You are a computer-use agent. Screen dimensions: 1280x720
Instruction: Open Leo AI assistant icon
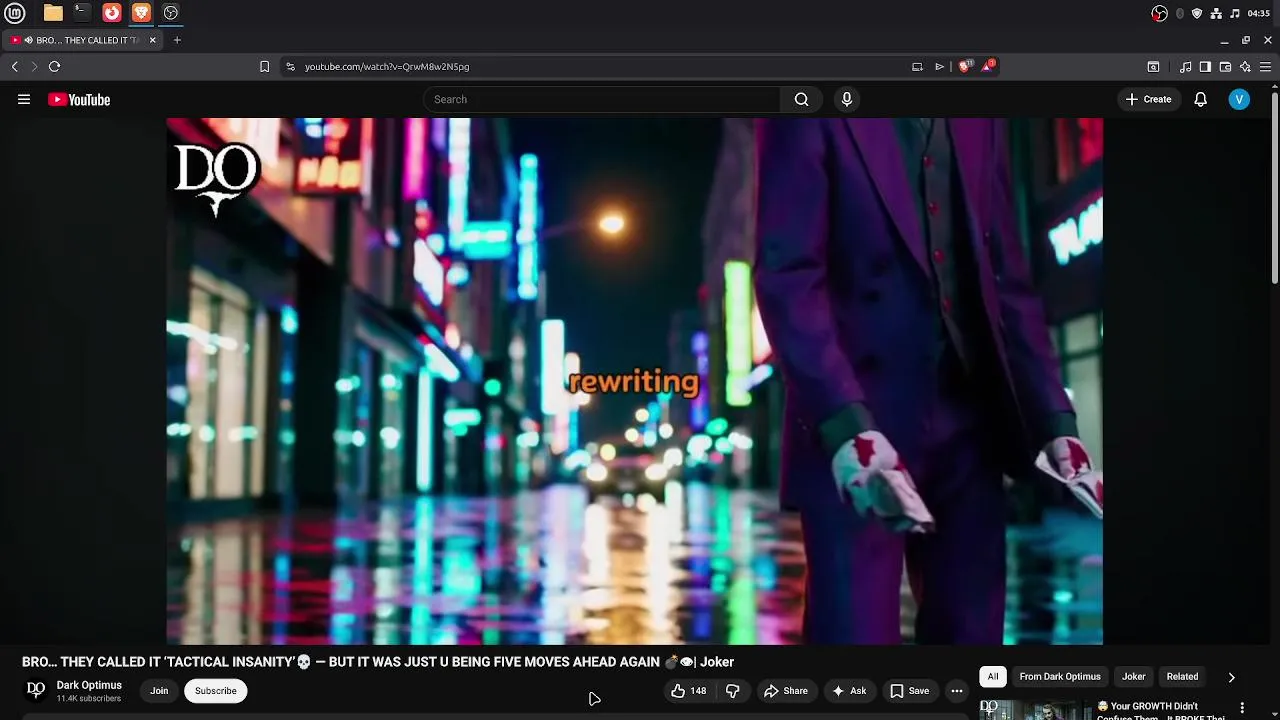point(1245,67)
